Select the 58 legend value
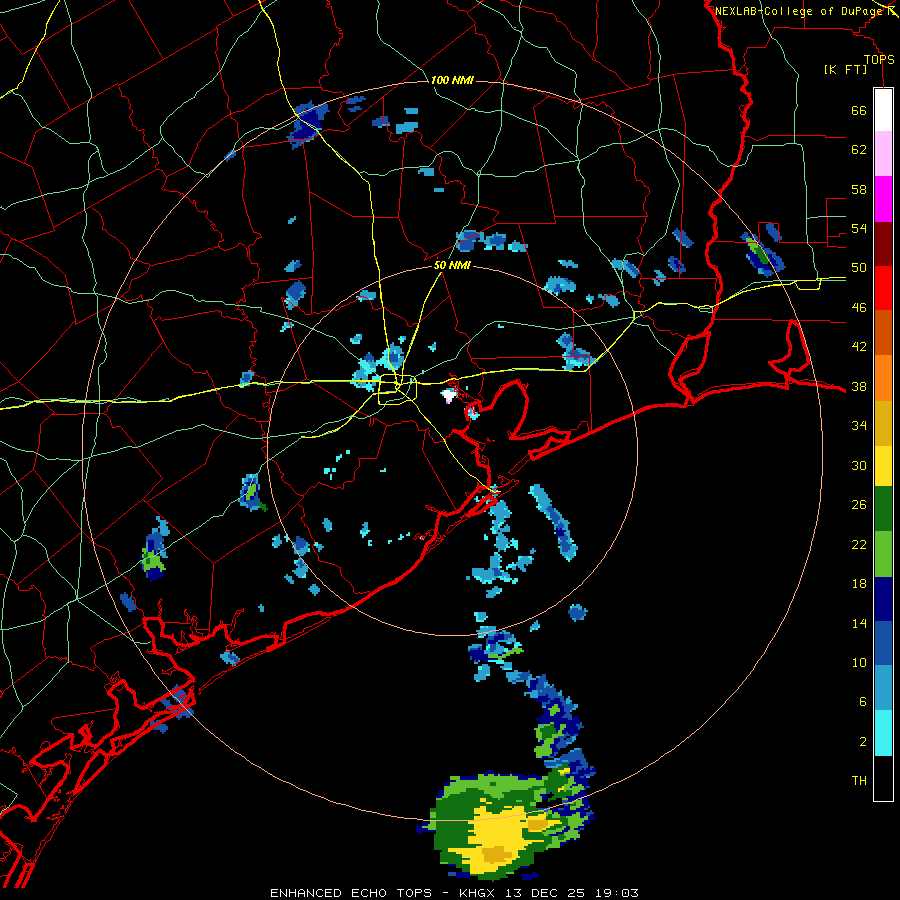Image resolution: width=900 pixels, height=900 pixels. point(859,189)
